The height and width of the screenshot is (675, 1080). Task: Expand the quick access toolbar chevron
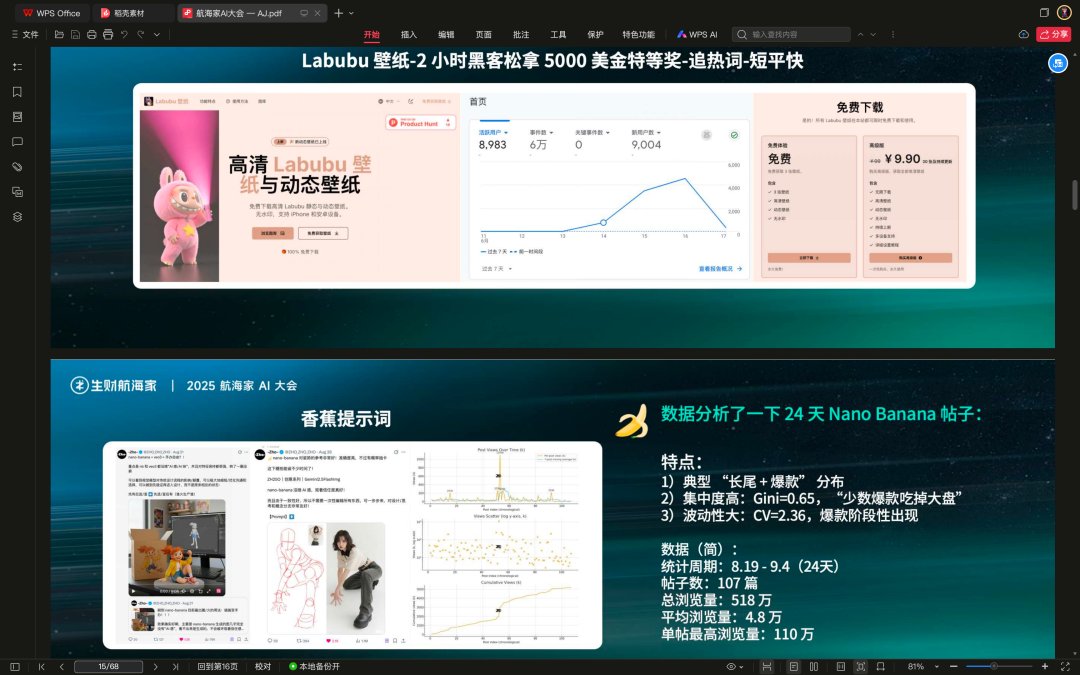(157, 34)
